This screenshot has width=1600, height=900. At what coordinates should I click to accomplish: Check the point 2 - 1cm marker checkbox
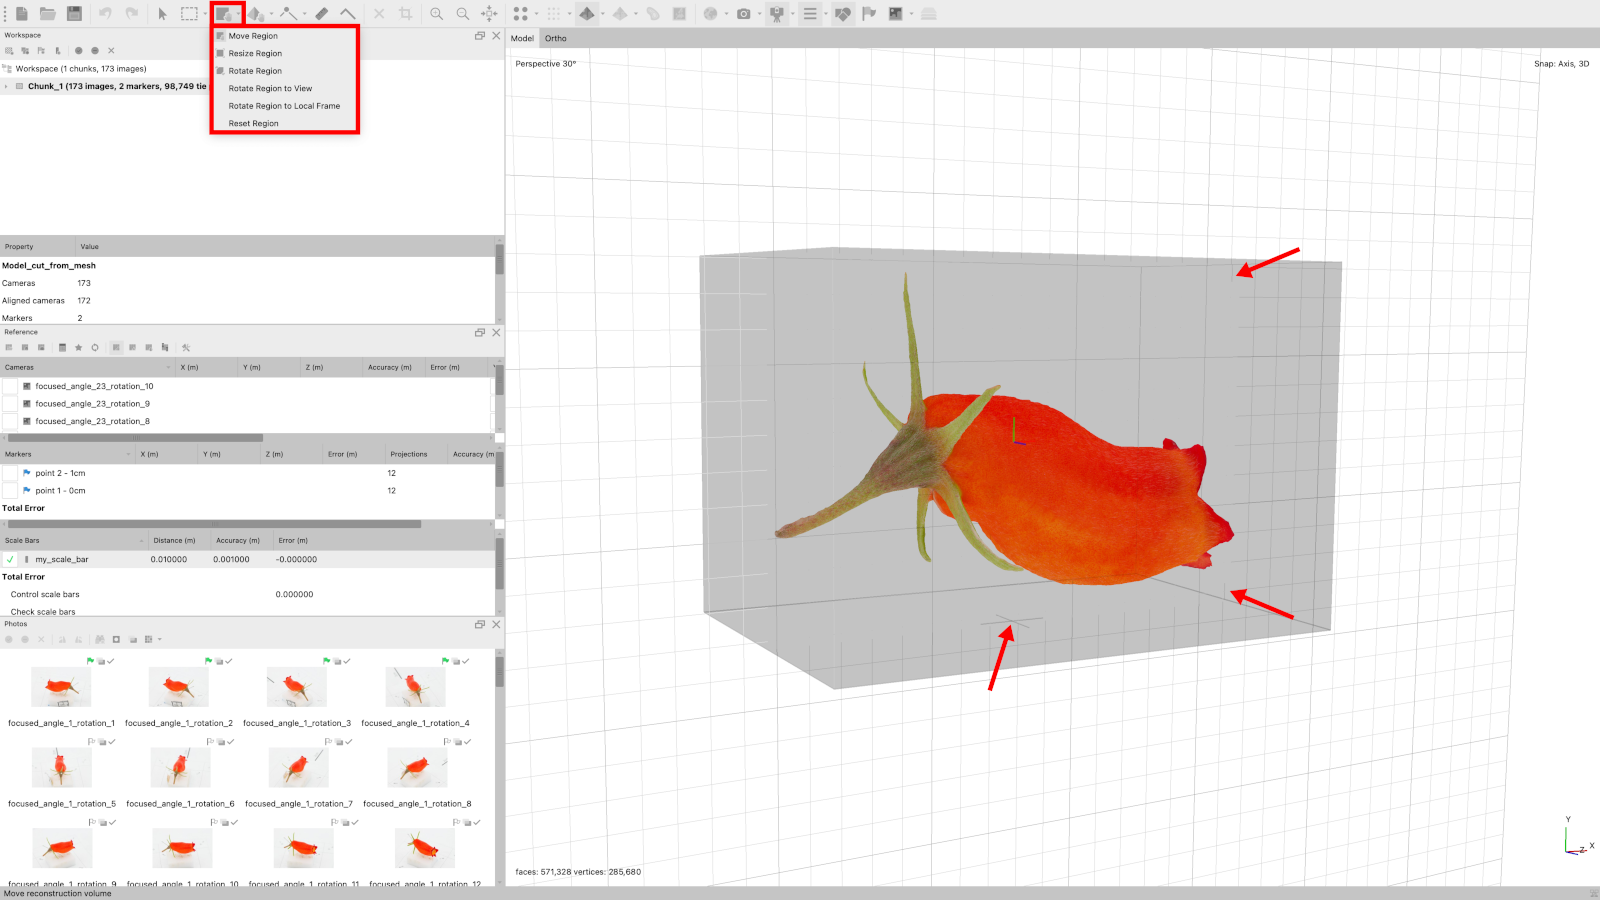pyautogui.click(x=10, y=473)
